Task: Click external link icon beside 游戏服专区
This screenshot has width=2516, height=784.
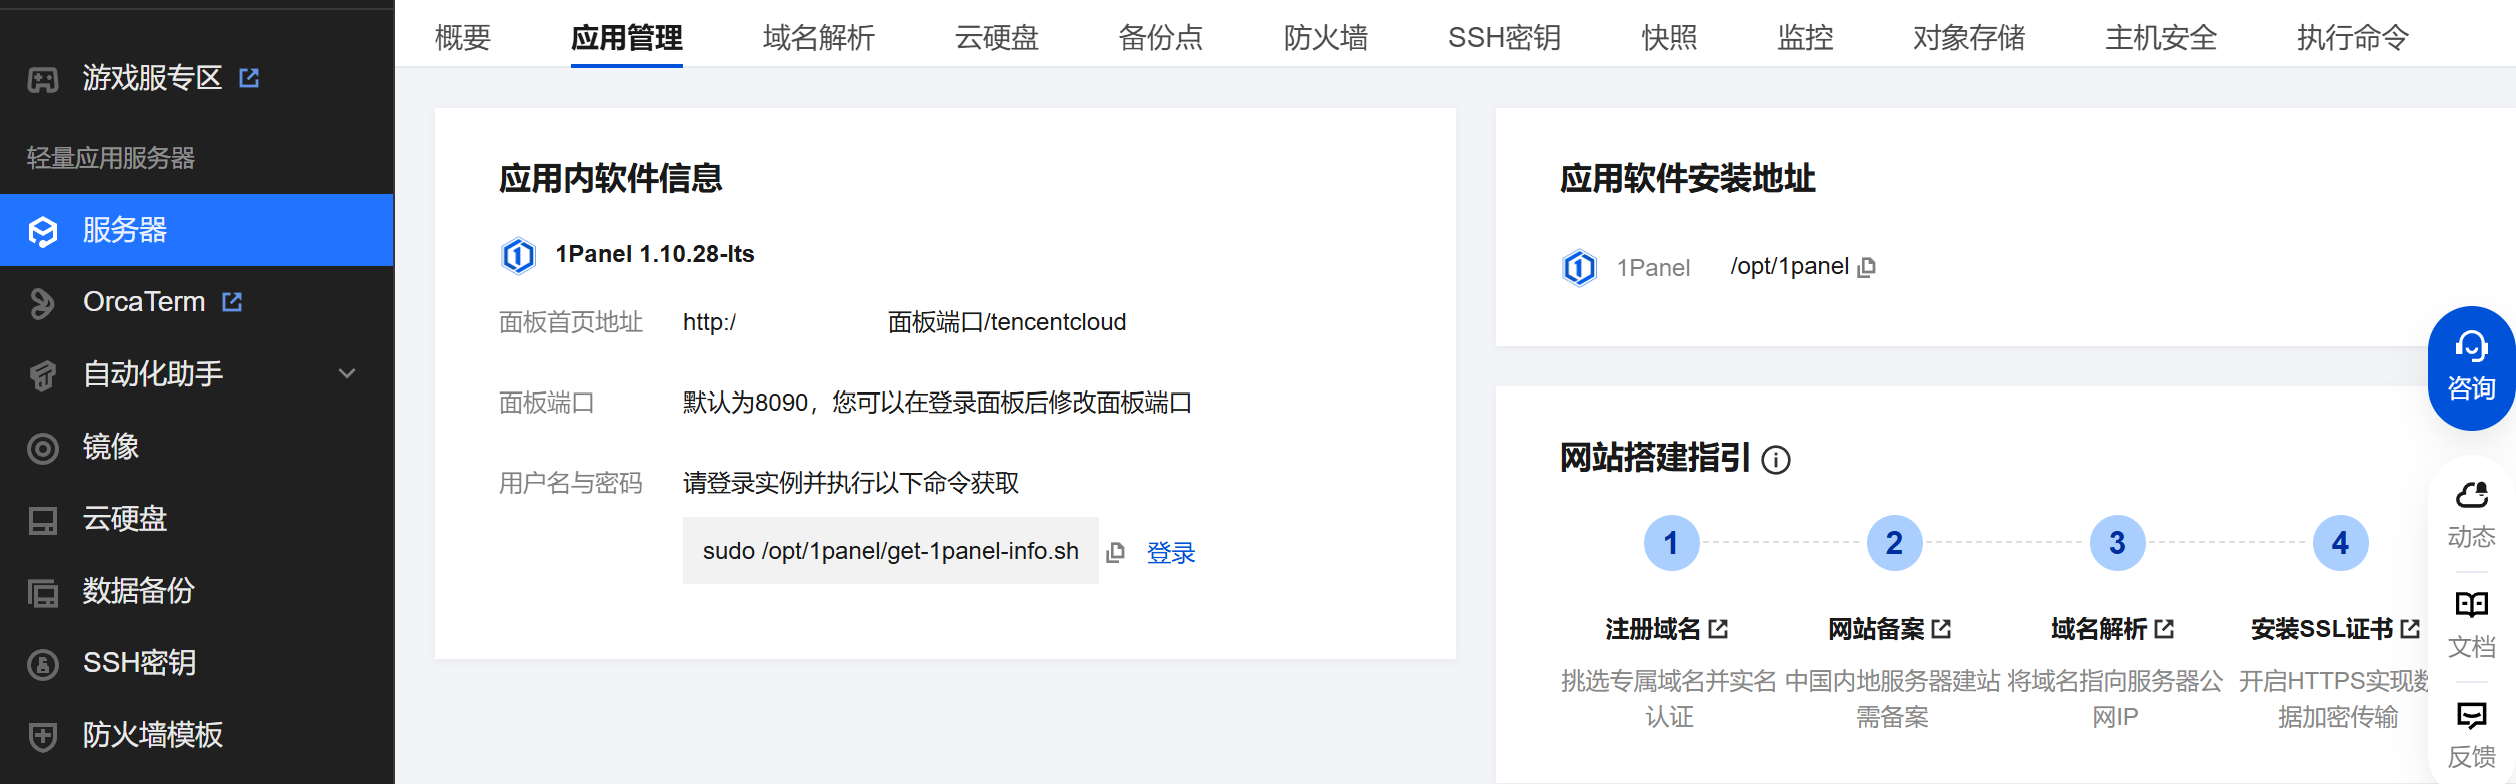Action: pyautogui.click(x=249, y=78)
